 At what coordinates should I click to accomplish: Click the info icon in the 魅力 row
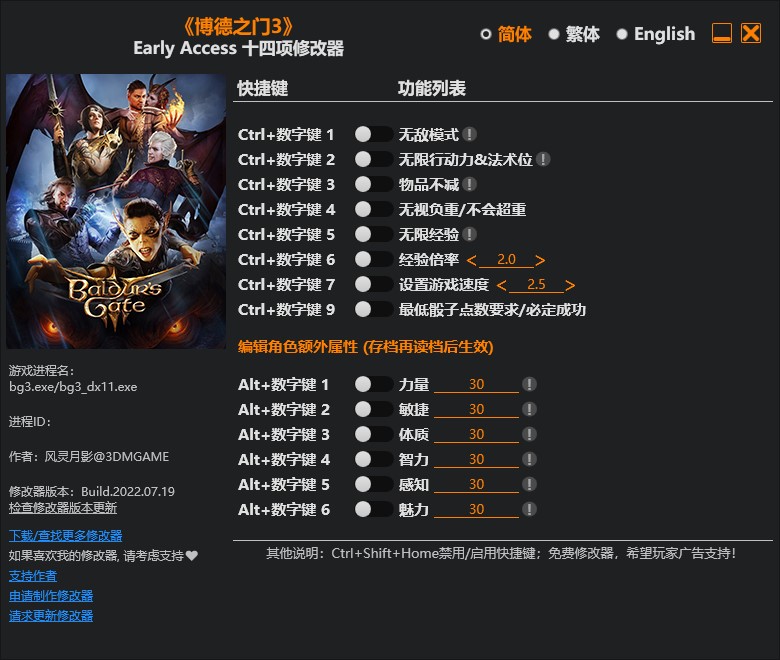click(529, 509)
